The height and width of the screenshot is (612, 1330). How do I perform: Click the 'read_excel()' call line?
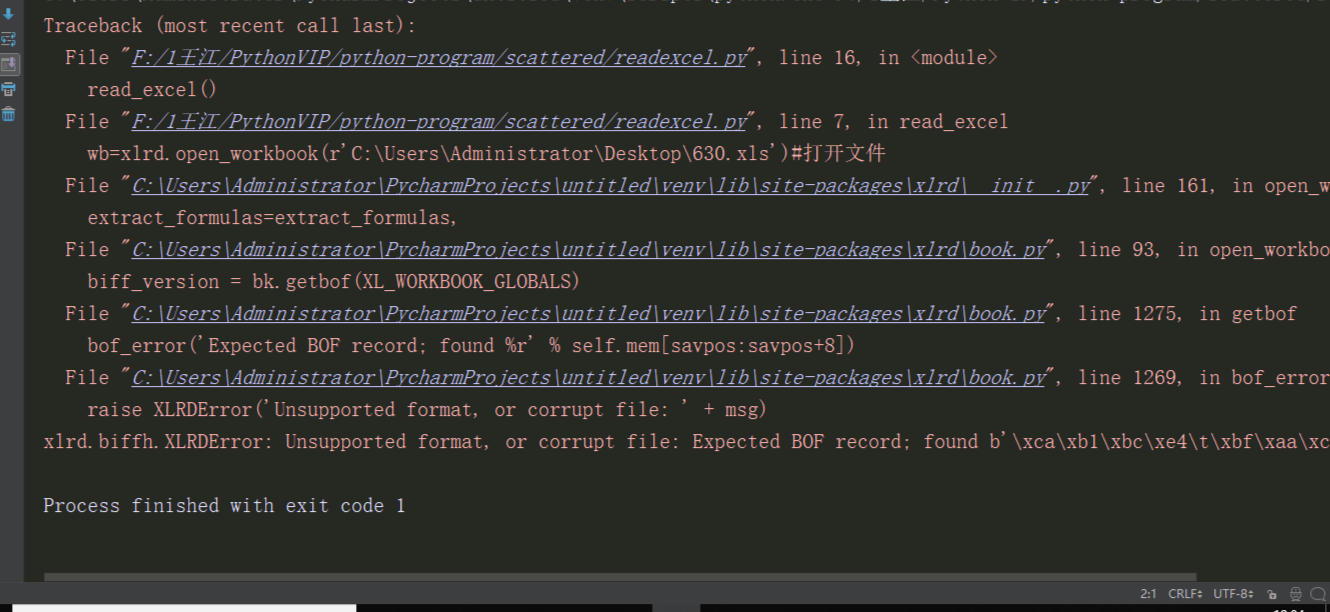[x=152, y=90]
